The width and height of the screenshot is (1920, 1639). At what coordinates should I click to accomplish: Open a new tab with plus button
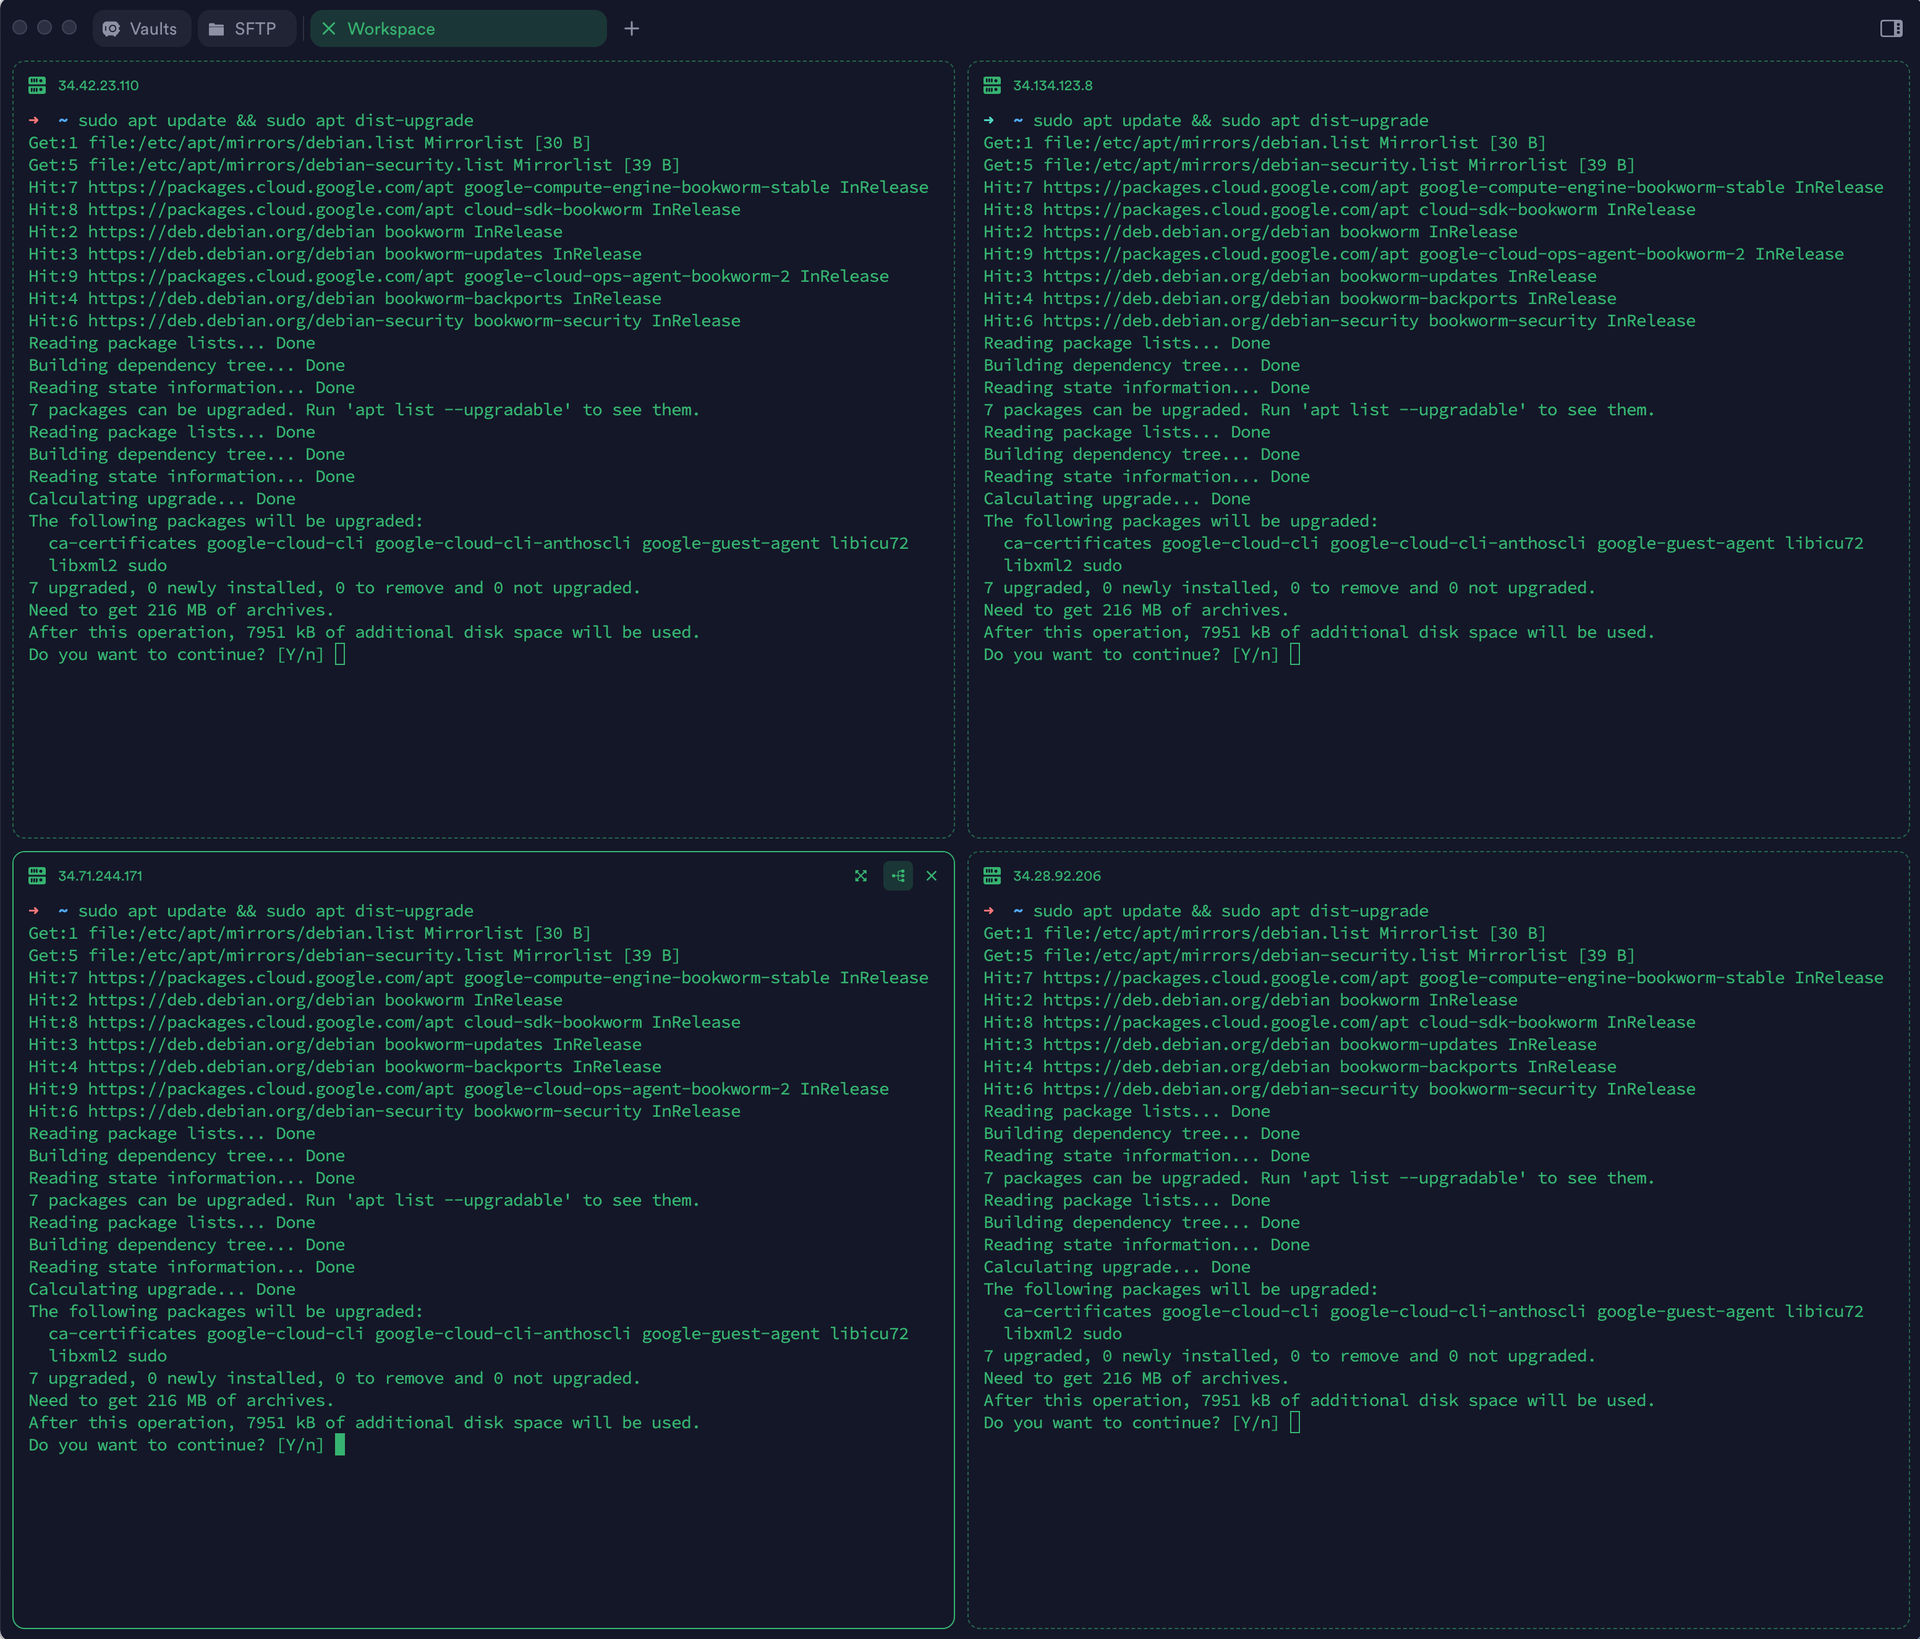pyautogui.click(x=631, y=29)
